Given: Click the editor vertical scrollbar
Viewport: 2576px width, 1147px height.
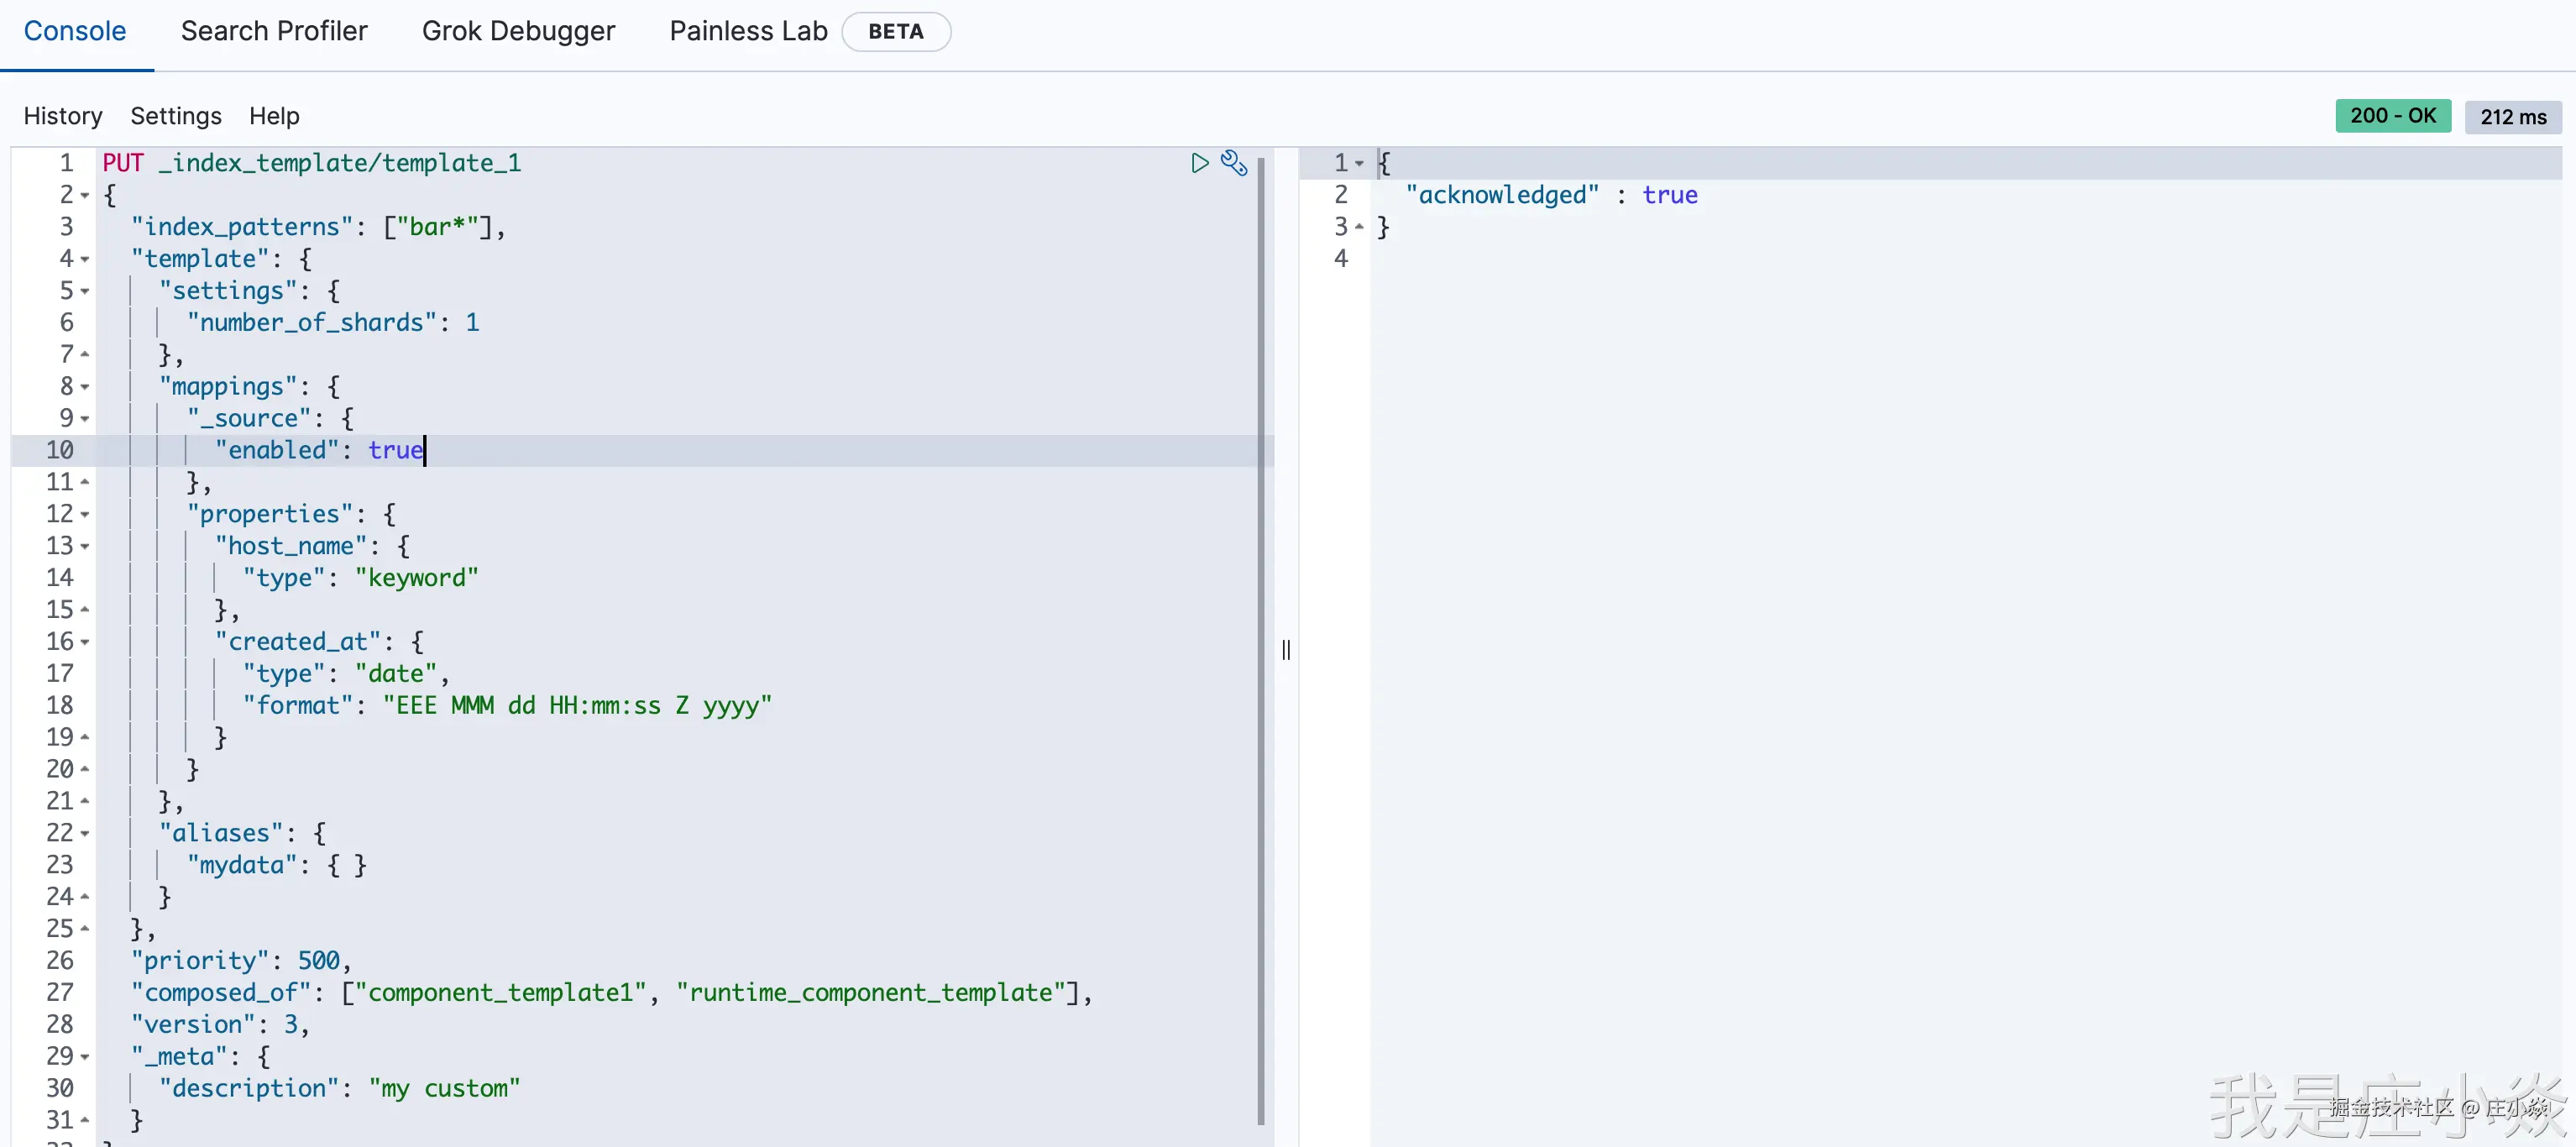Looking at the screenshot, I should tap(1260, 640).
